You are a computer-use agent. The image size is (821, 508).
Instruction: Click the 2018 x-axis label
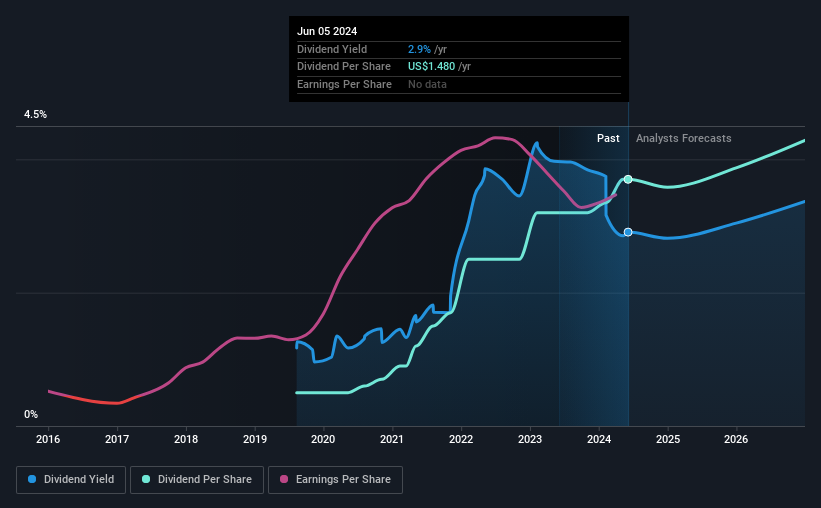coord(186,439)
